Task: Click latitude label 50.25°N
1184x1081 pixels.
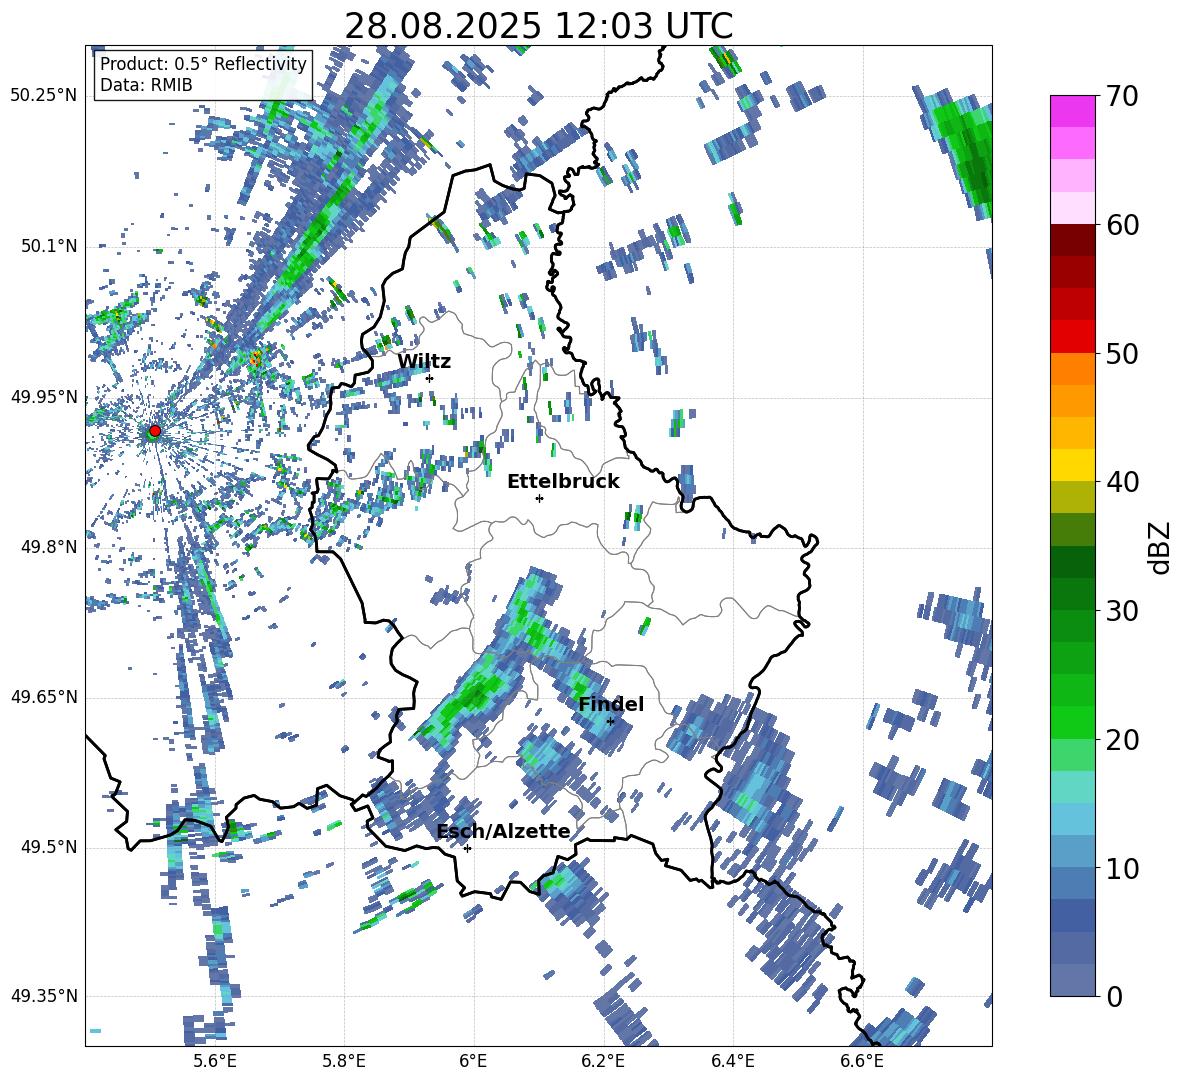Action: [44, 96]
